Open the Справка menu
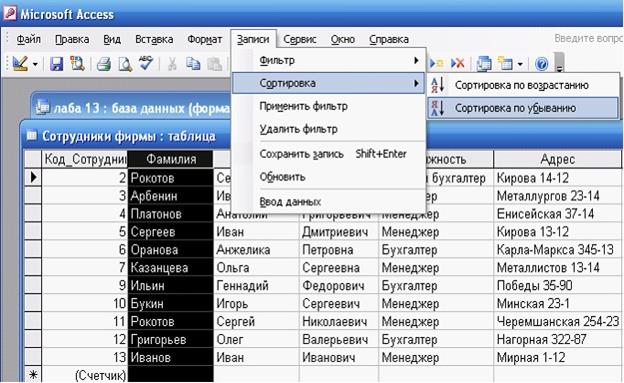This screenshot has width=624, height=383. tap(389, 39)
